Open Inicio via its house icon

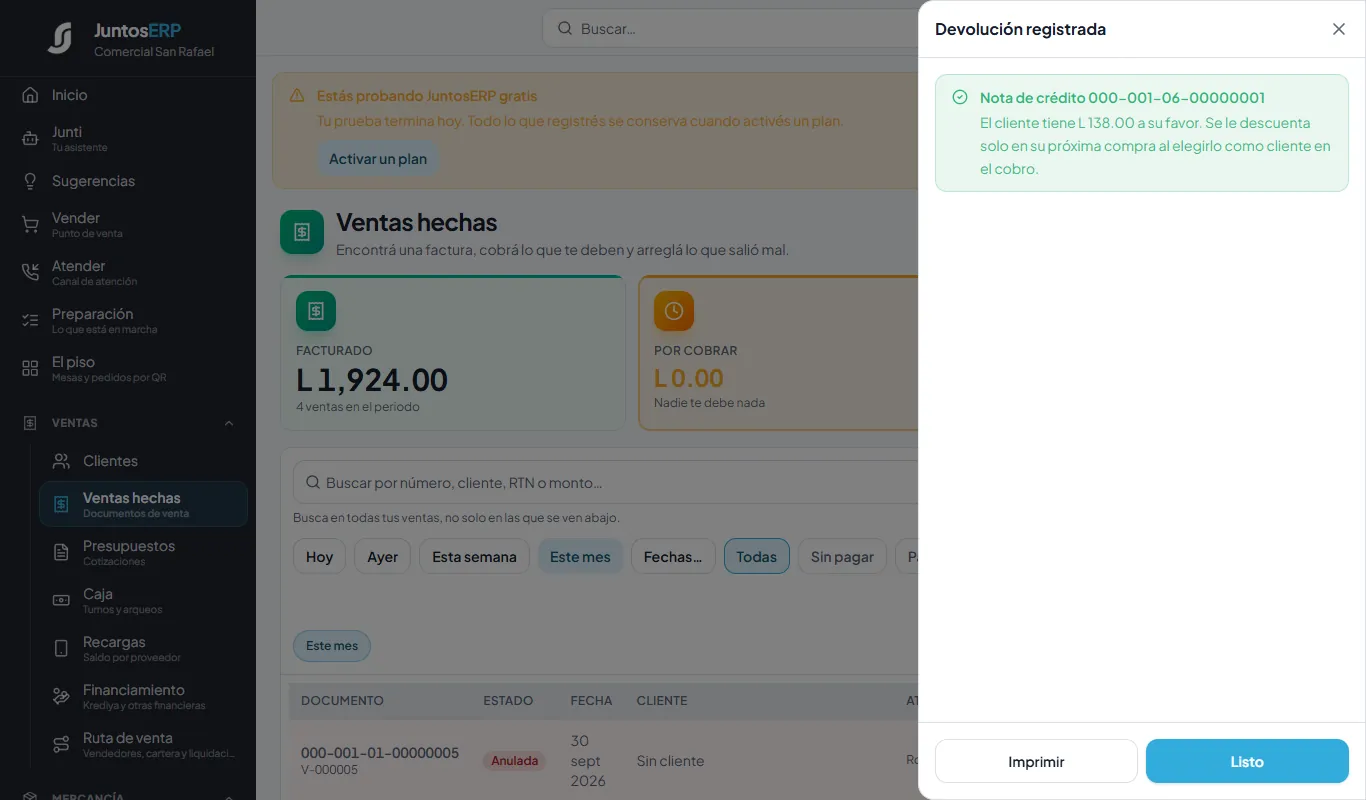click(x=30, y=95)
